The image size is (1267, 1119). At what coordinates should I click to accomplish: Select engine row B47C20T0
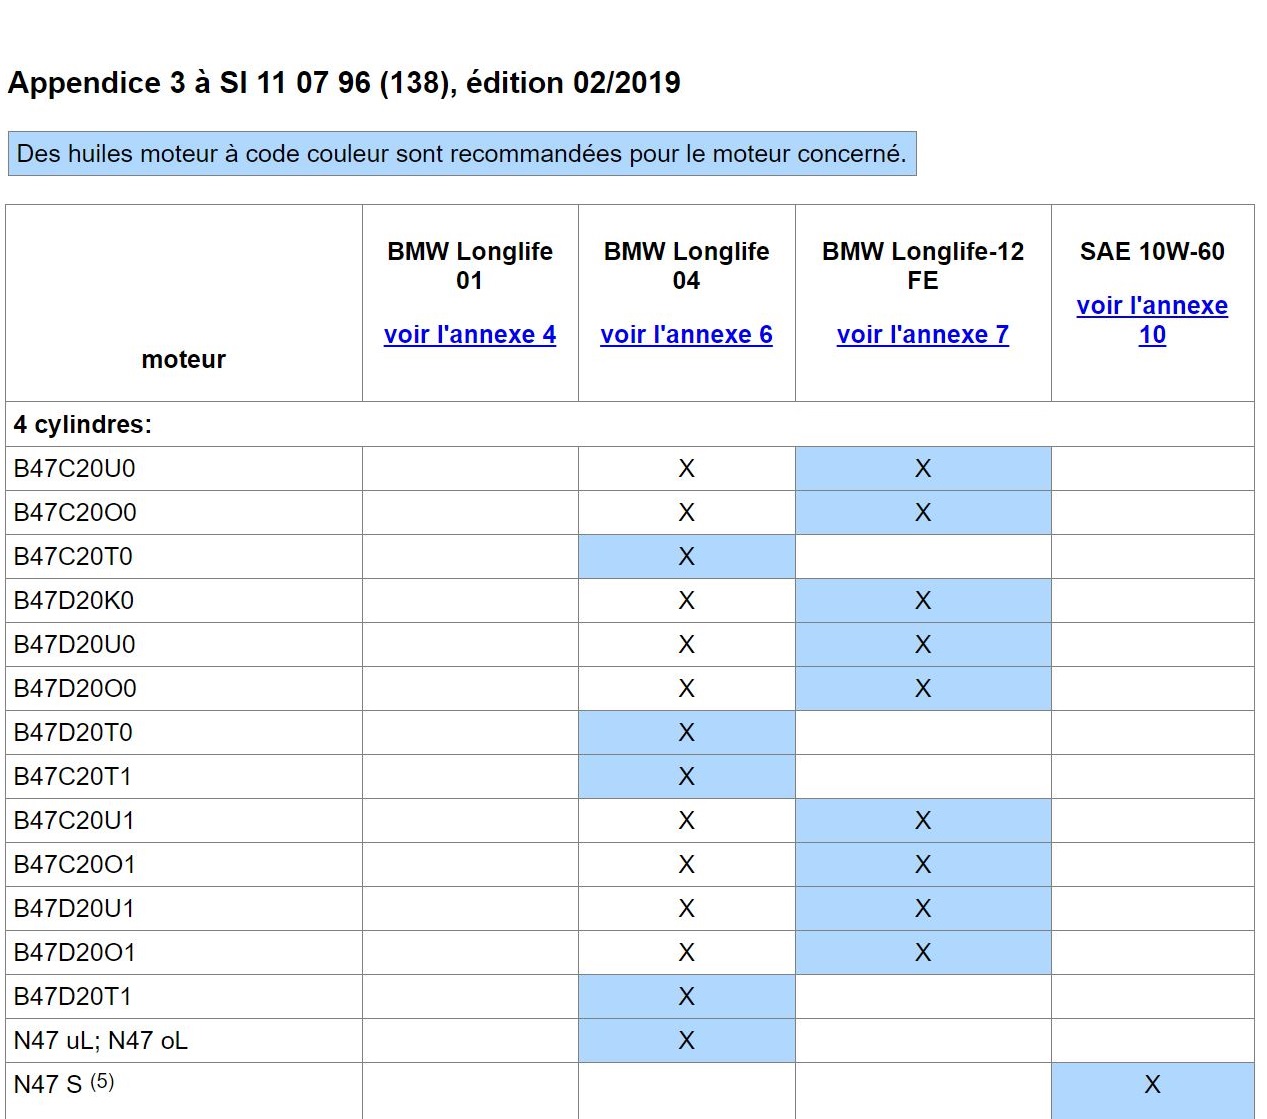[630, 556]
